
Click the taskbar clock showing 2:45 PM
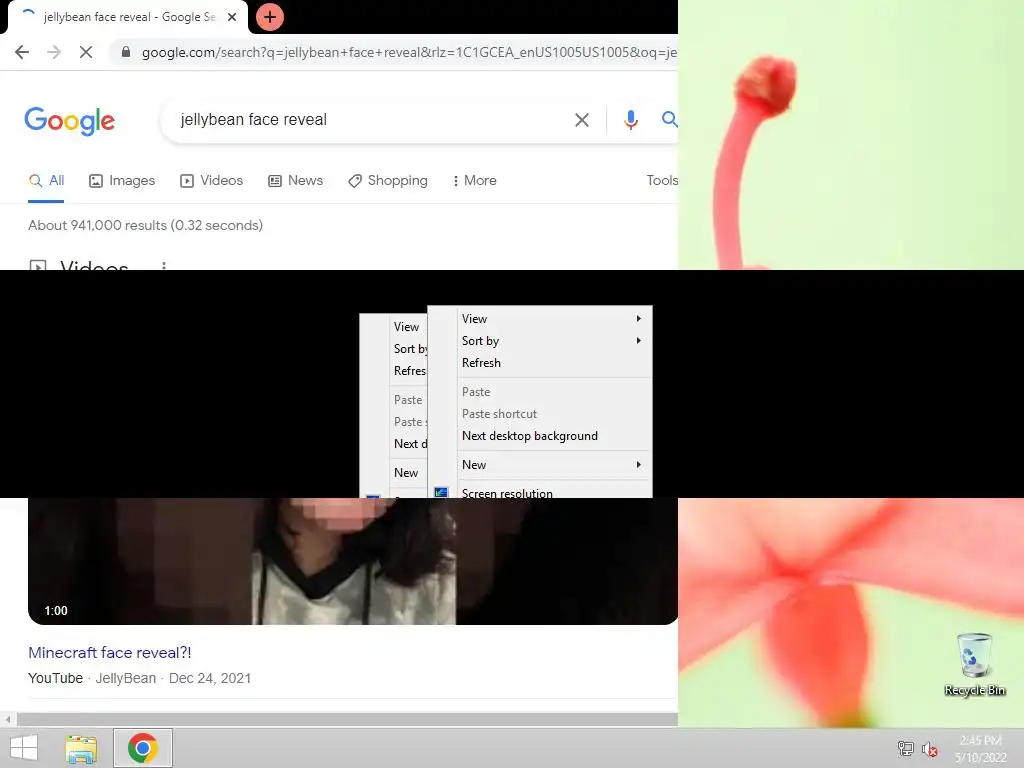tap(981, 748)
